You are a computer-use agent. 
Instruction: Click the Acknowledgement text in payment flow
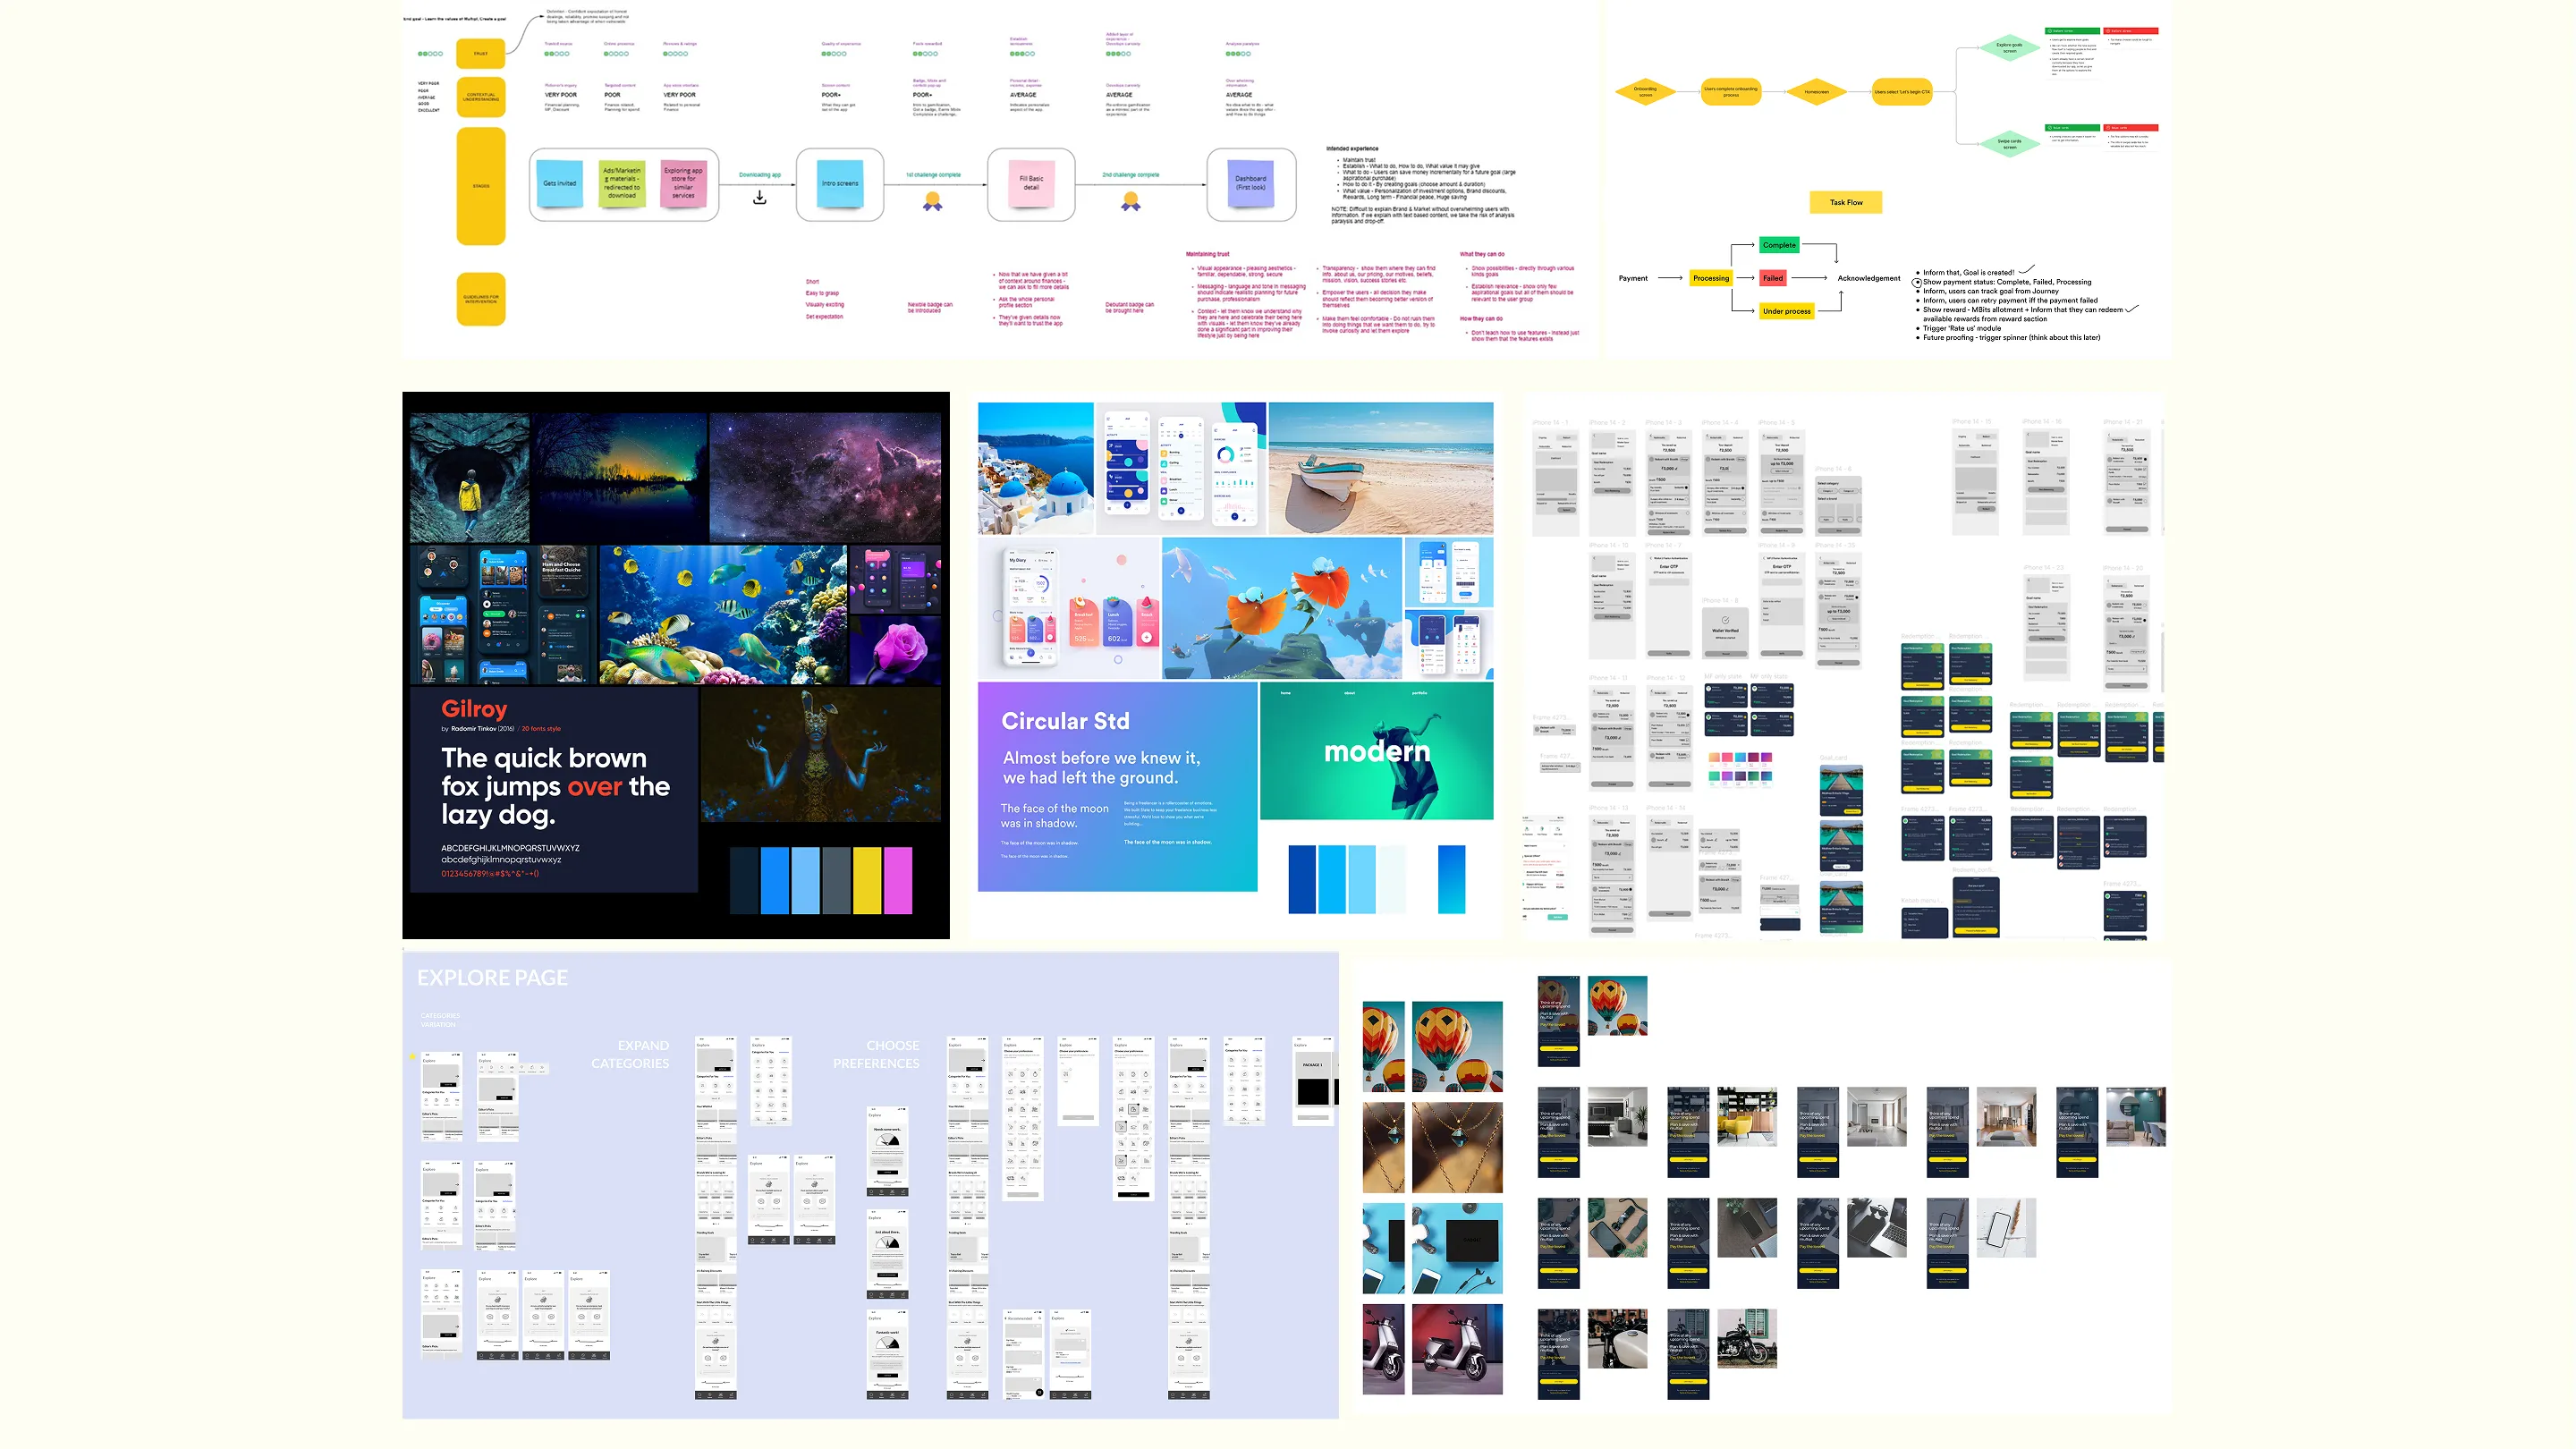(x=1868, y=278)
